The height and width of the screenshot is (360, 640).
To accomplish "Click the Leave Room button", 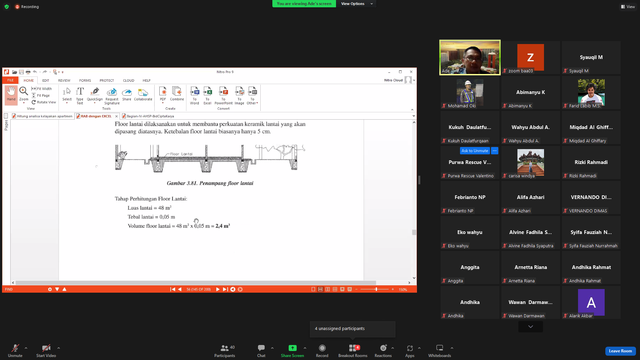I will click(620, 351).
